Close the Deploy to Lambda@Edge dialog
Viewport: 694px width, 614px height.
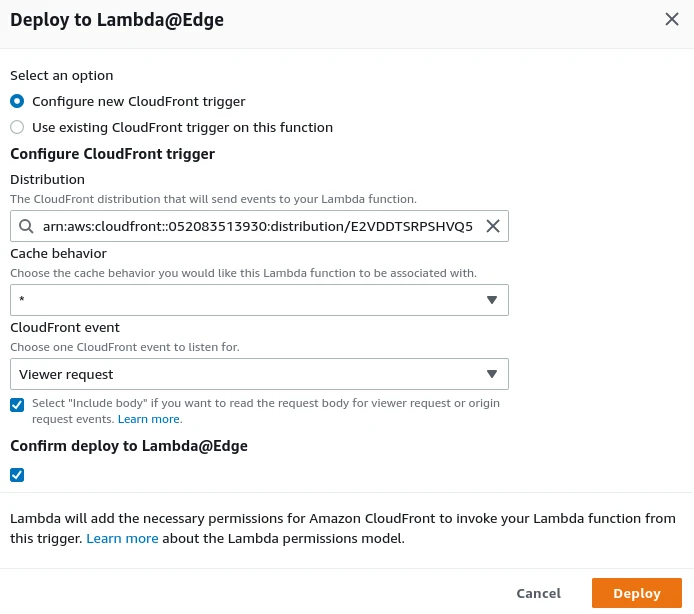672,19
